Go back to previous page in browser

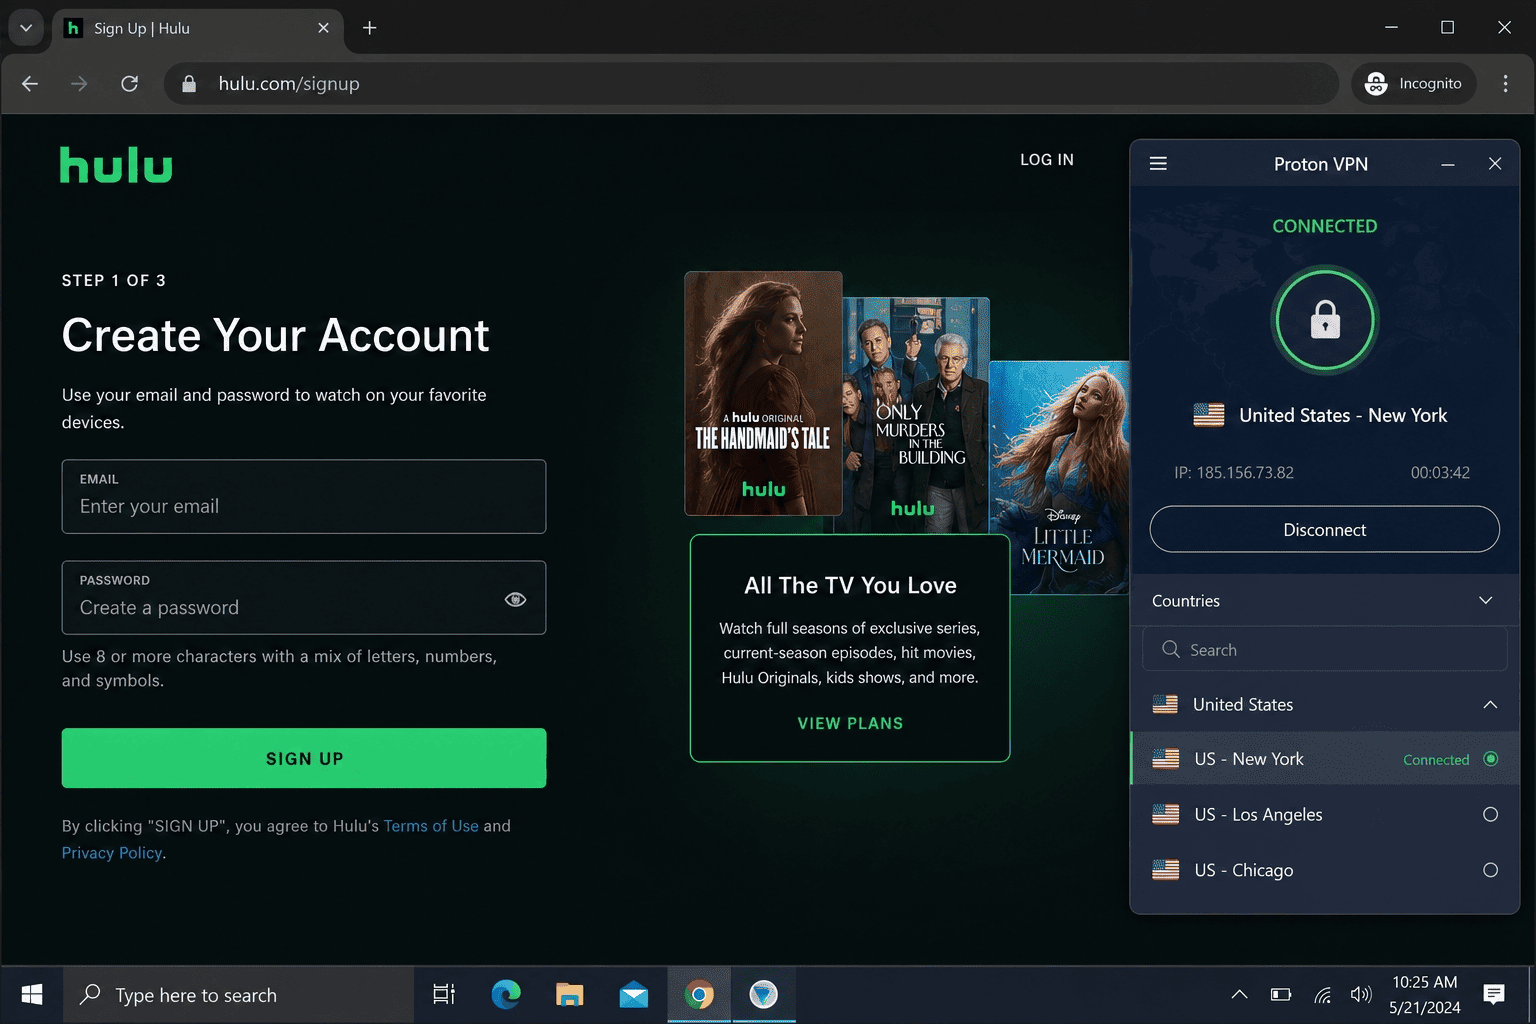click(30, 84)
